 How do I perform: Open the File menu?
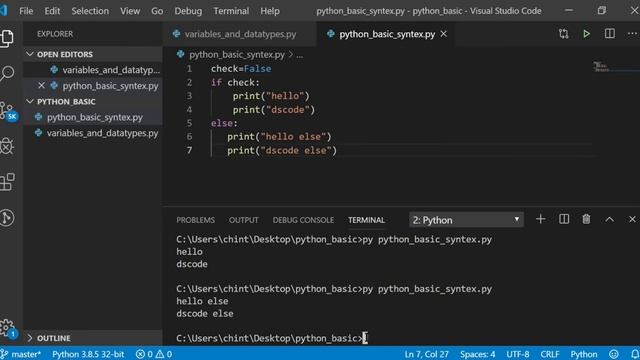pyautogui.click(x=26, y=11)
